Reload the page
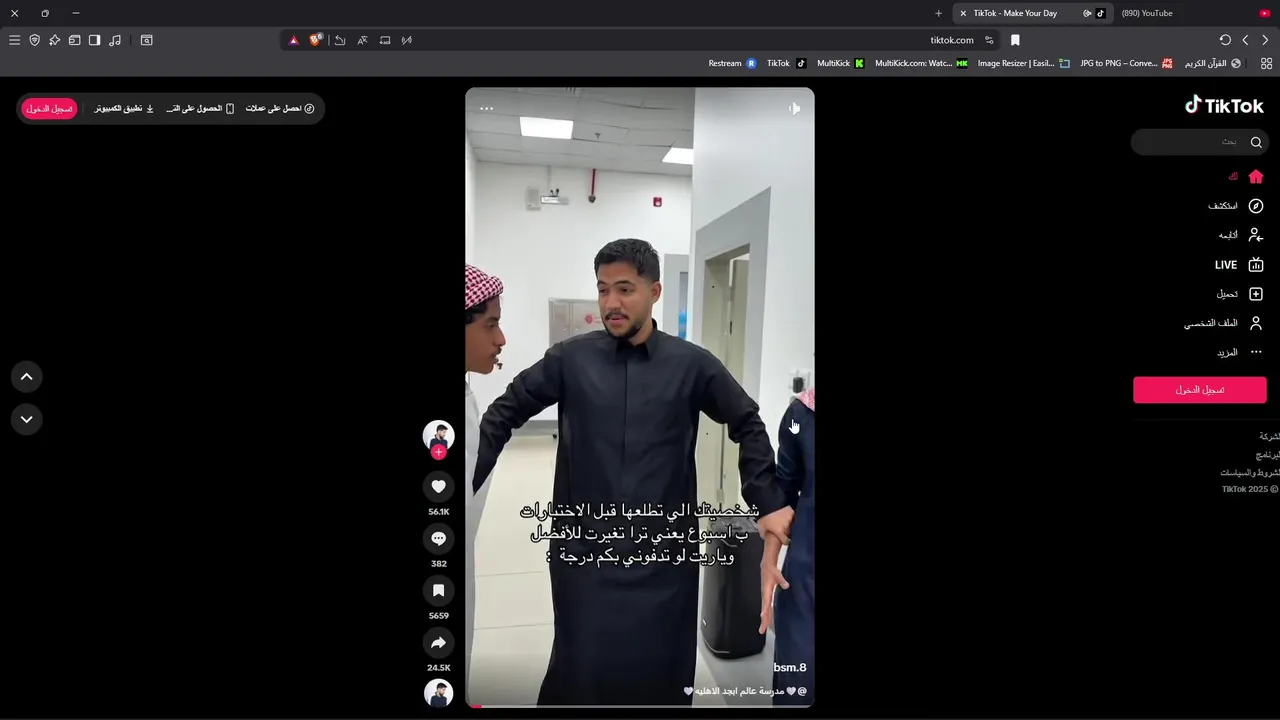1280x720 pixels. tap(1225, 40)
